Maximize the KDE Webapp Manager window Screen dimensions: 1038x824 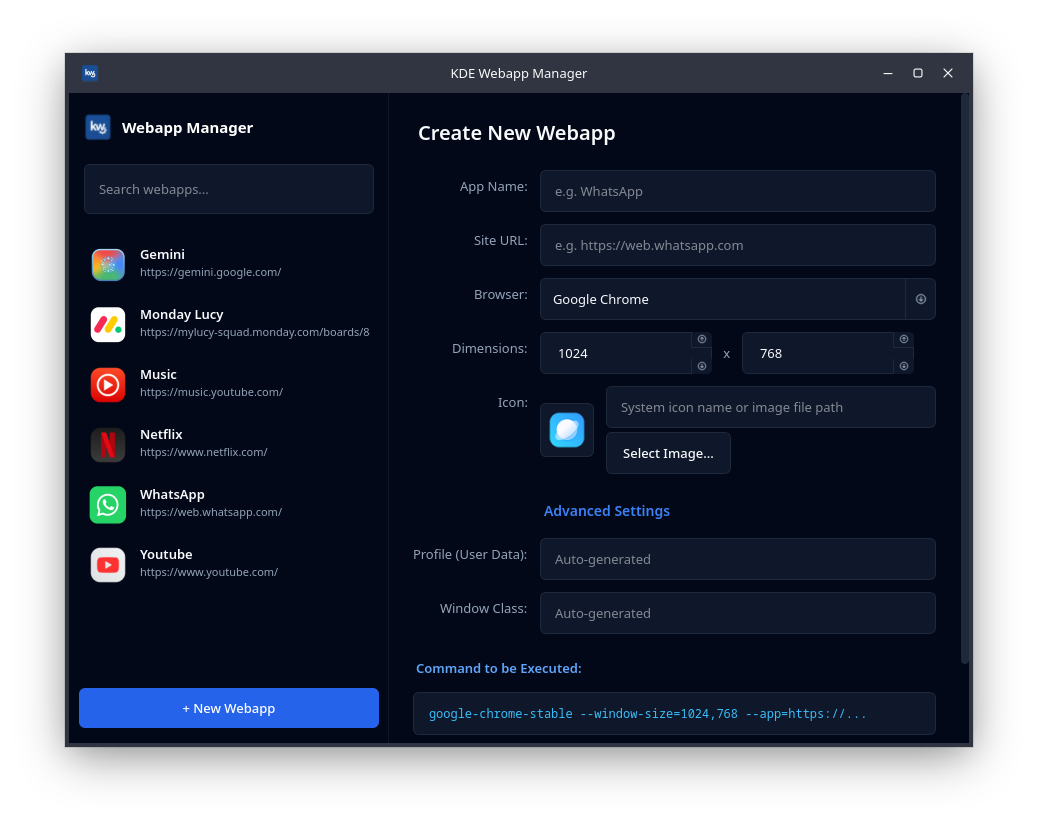(918, 73)
